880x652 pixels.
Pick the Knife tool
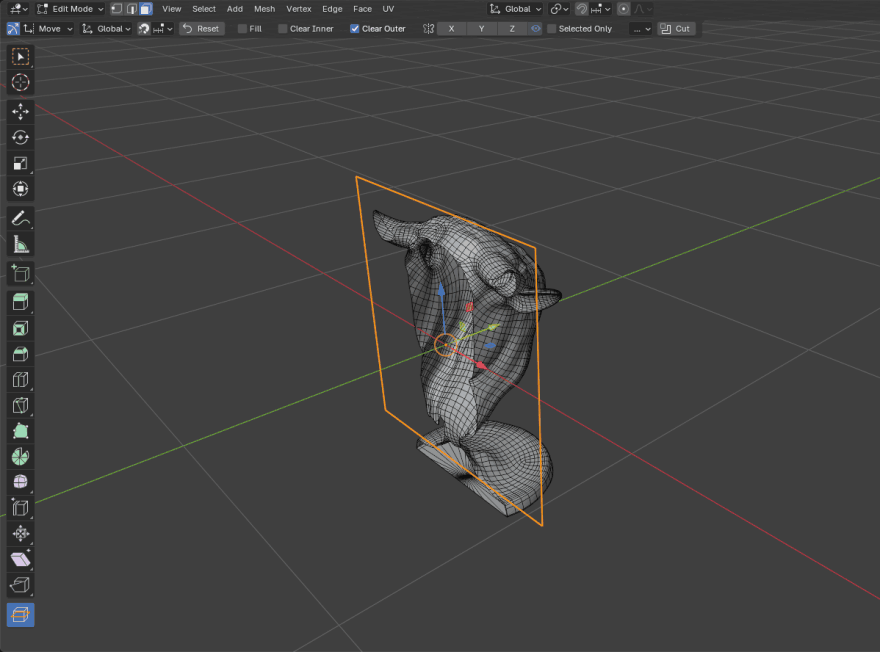[20, 406]
